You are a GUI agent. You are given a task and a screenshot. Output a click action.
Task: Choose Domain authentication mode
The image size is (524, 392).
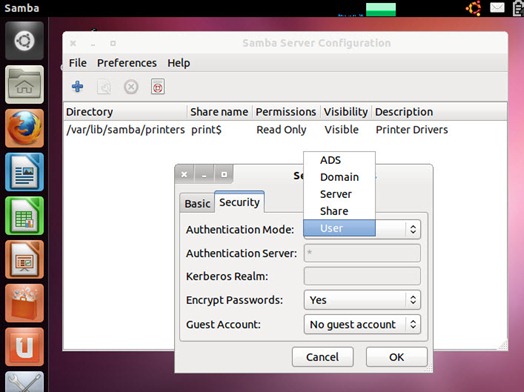point(339,177)
